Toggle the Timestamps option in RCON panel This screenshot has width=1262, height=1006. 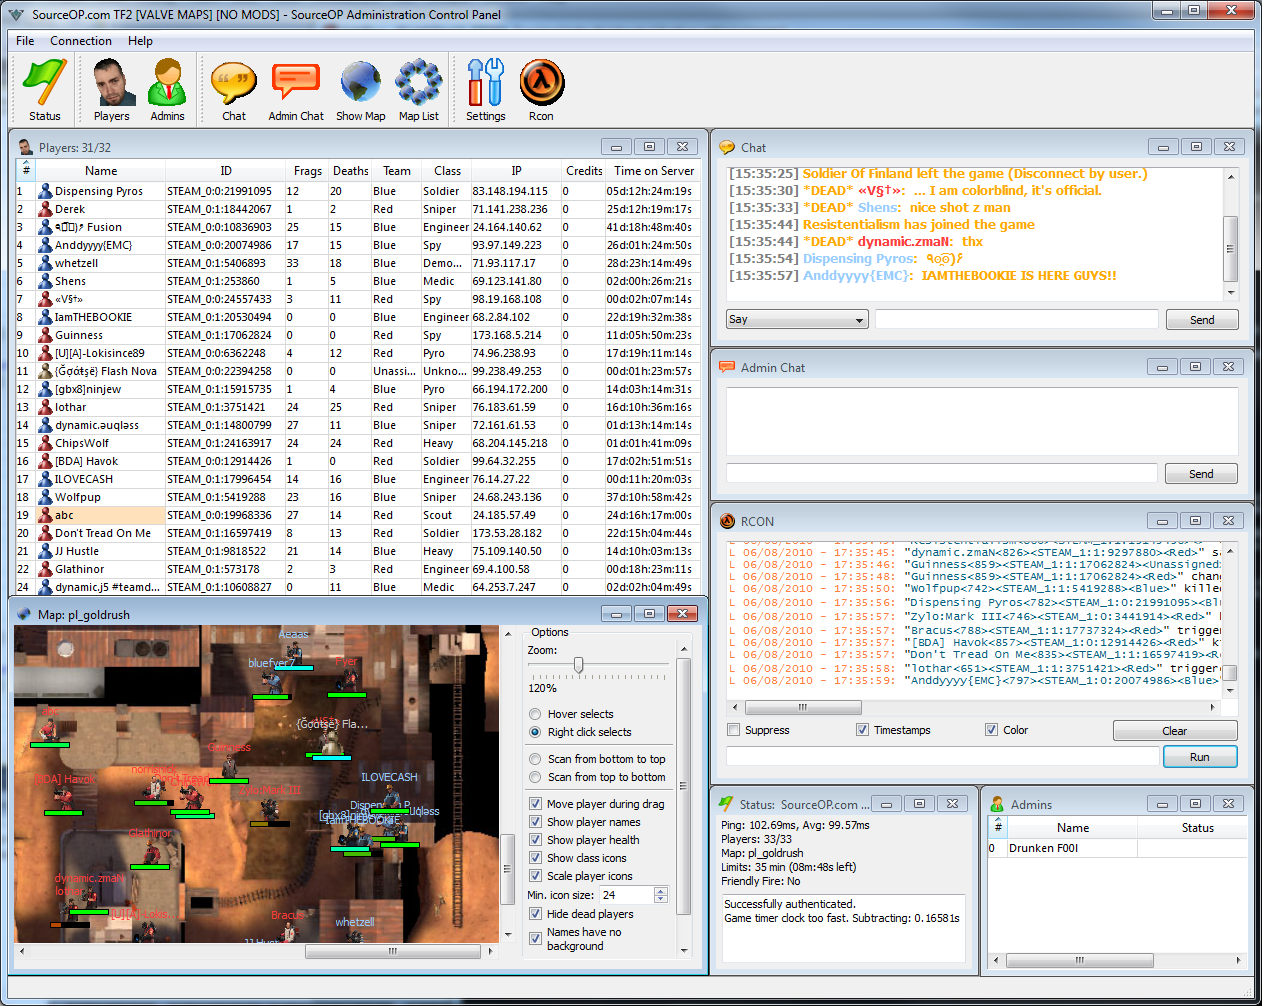point(862,729)
